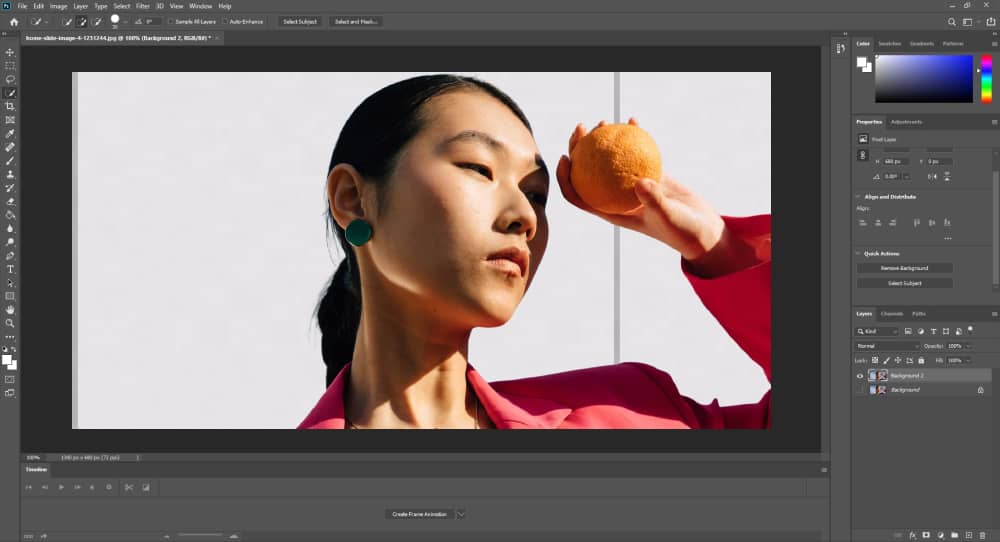Open dropdown arrow next to Create Frame Animation

(461, 514)
